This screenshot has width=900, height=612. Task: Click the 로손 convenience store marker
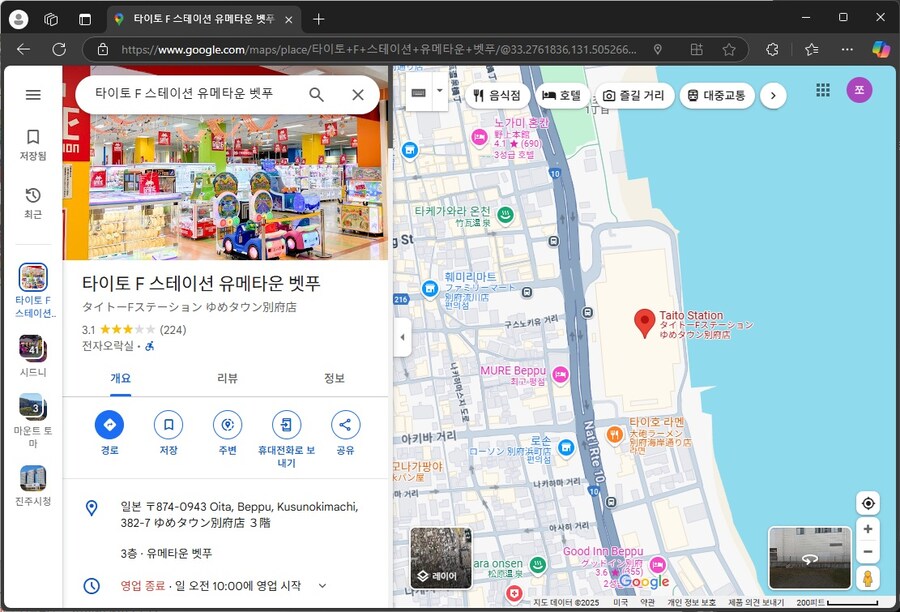566,447
